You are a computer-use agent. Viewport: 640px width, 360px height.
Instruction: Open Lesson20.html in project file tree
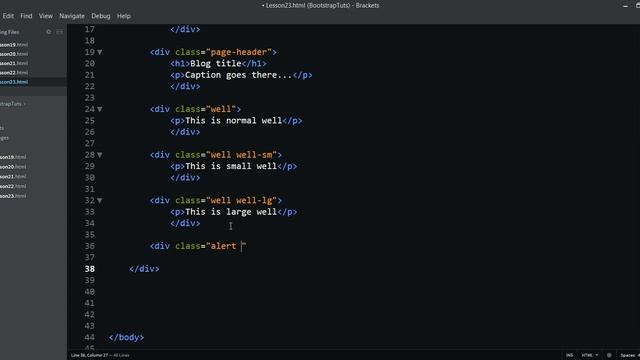point(13,167)
